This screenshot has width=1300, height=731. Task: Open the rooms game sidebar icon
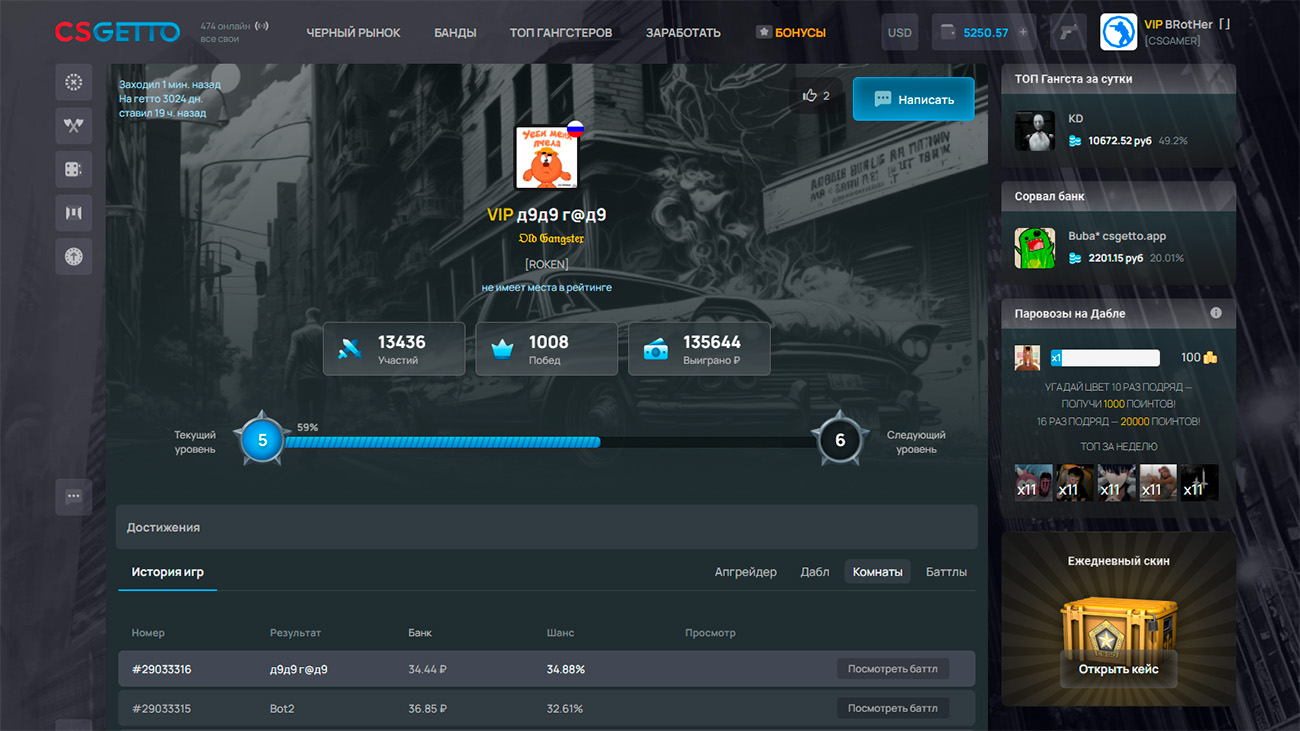point(73,213)
